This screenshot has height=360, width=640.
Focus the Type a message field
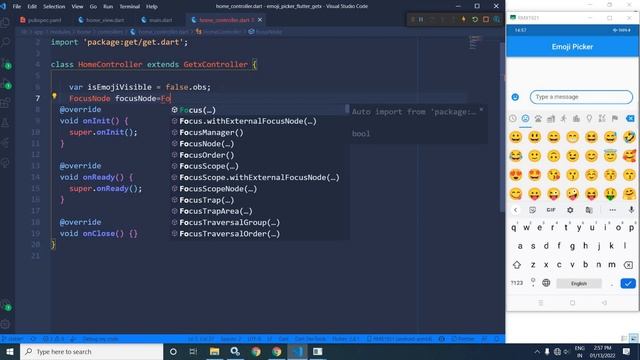581,97
